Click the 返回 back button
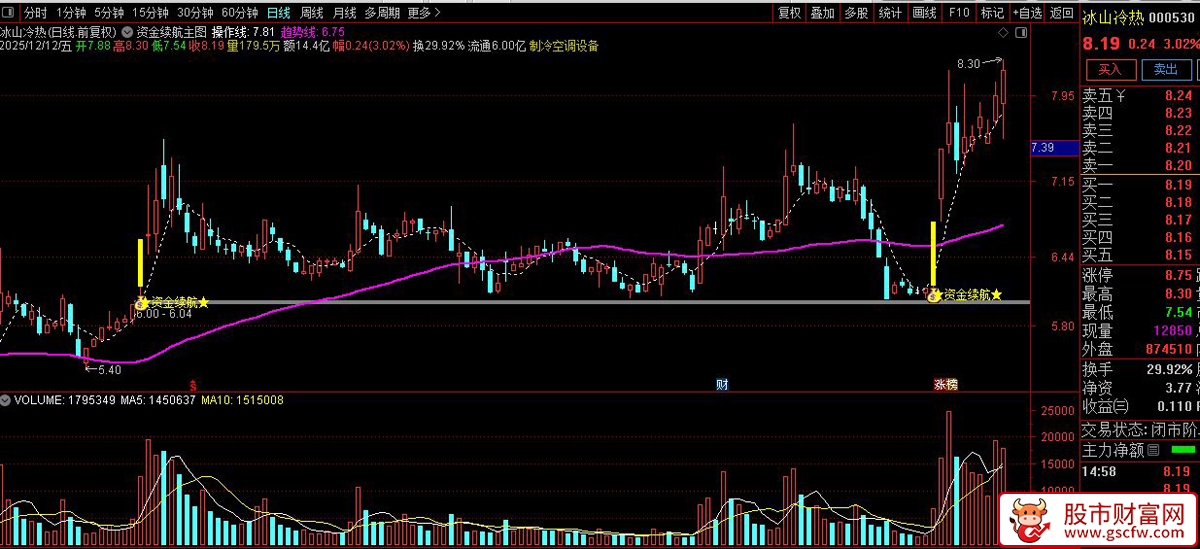 pyautogui.click(x=1061, y=13)
